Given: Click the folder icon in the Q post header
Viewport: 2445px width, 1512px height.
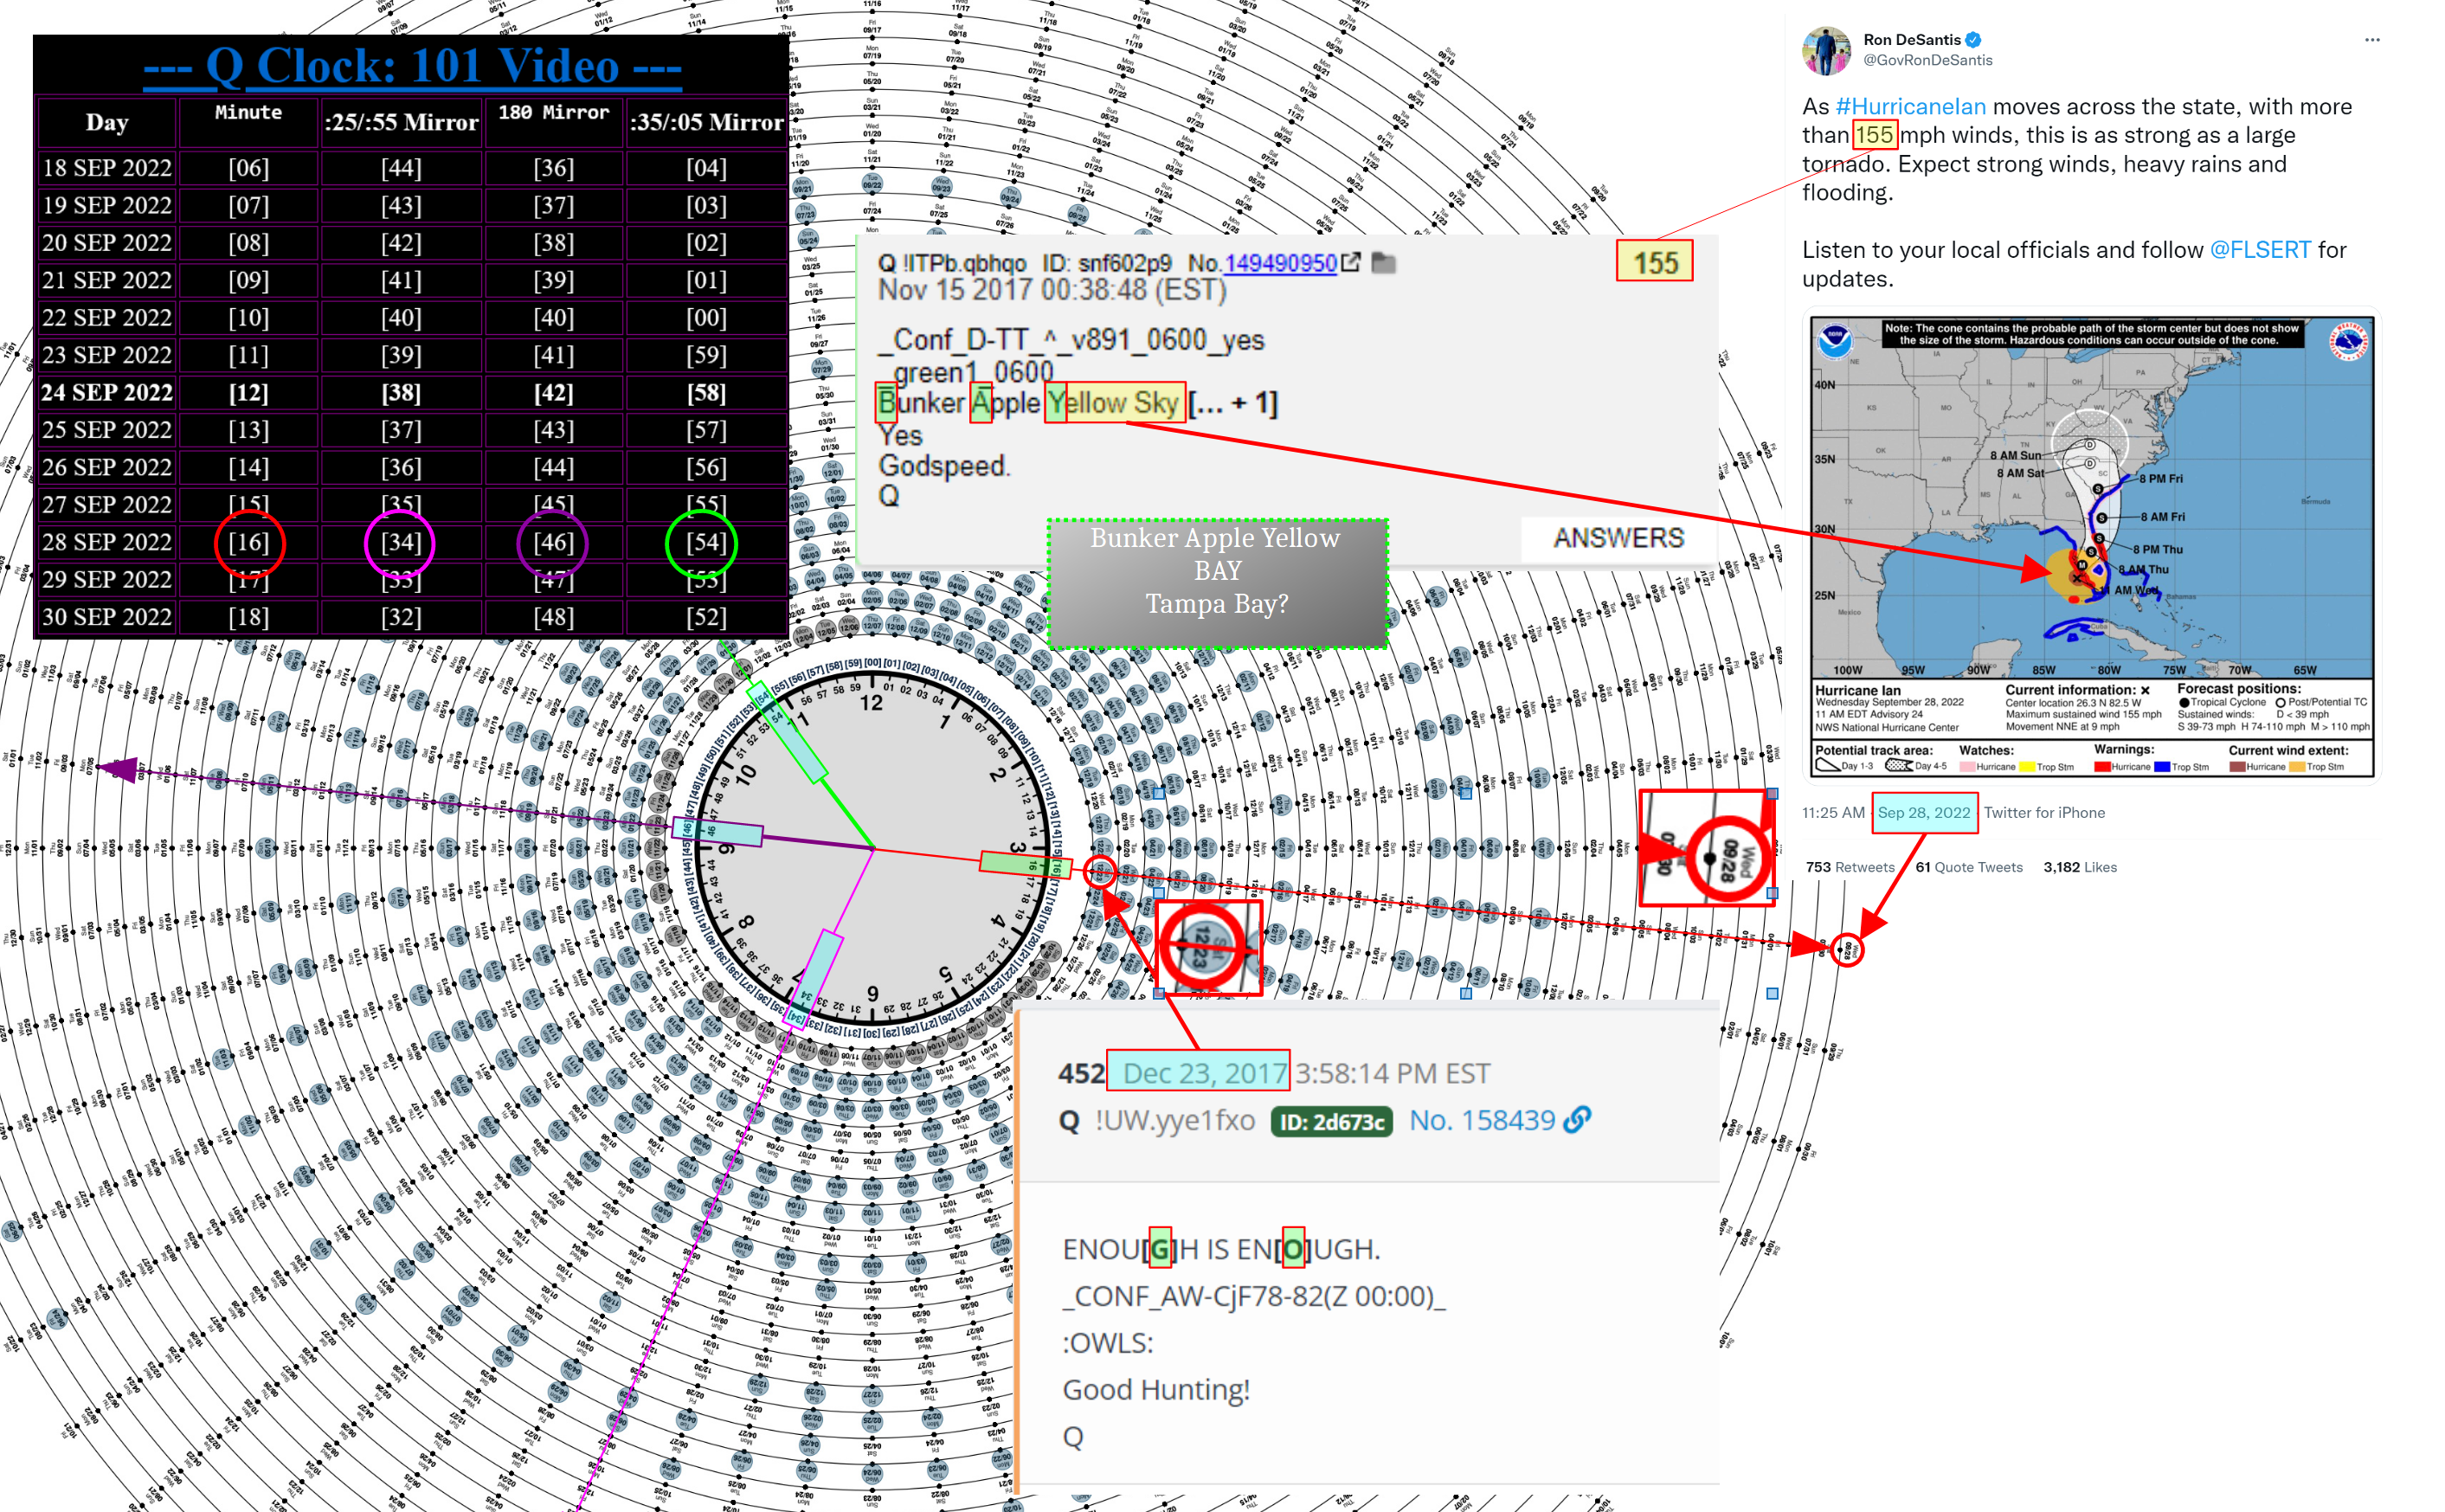Looking at the screenshot, I should (x=1383, y=263).
